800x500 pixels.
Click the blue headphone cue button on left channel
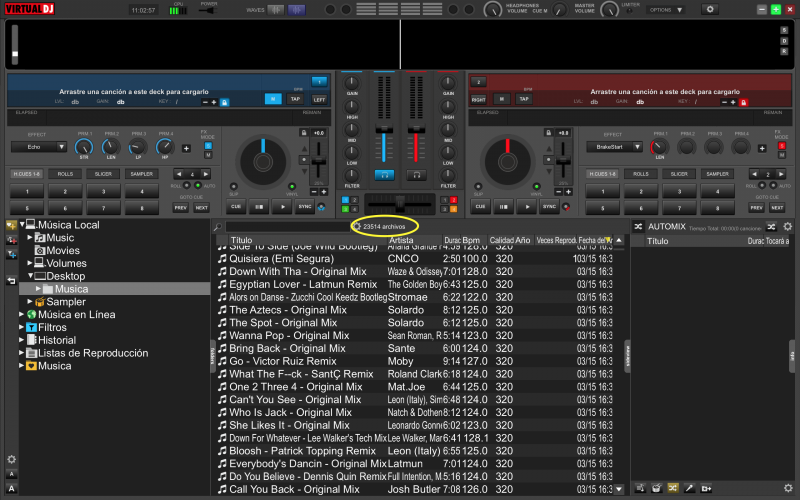point(384,175)
